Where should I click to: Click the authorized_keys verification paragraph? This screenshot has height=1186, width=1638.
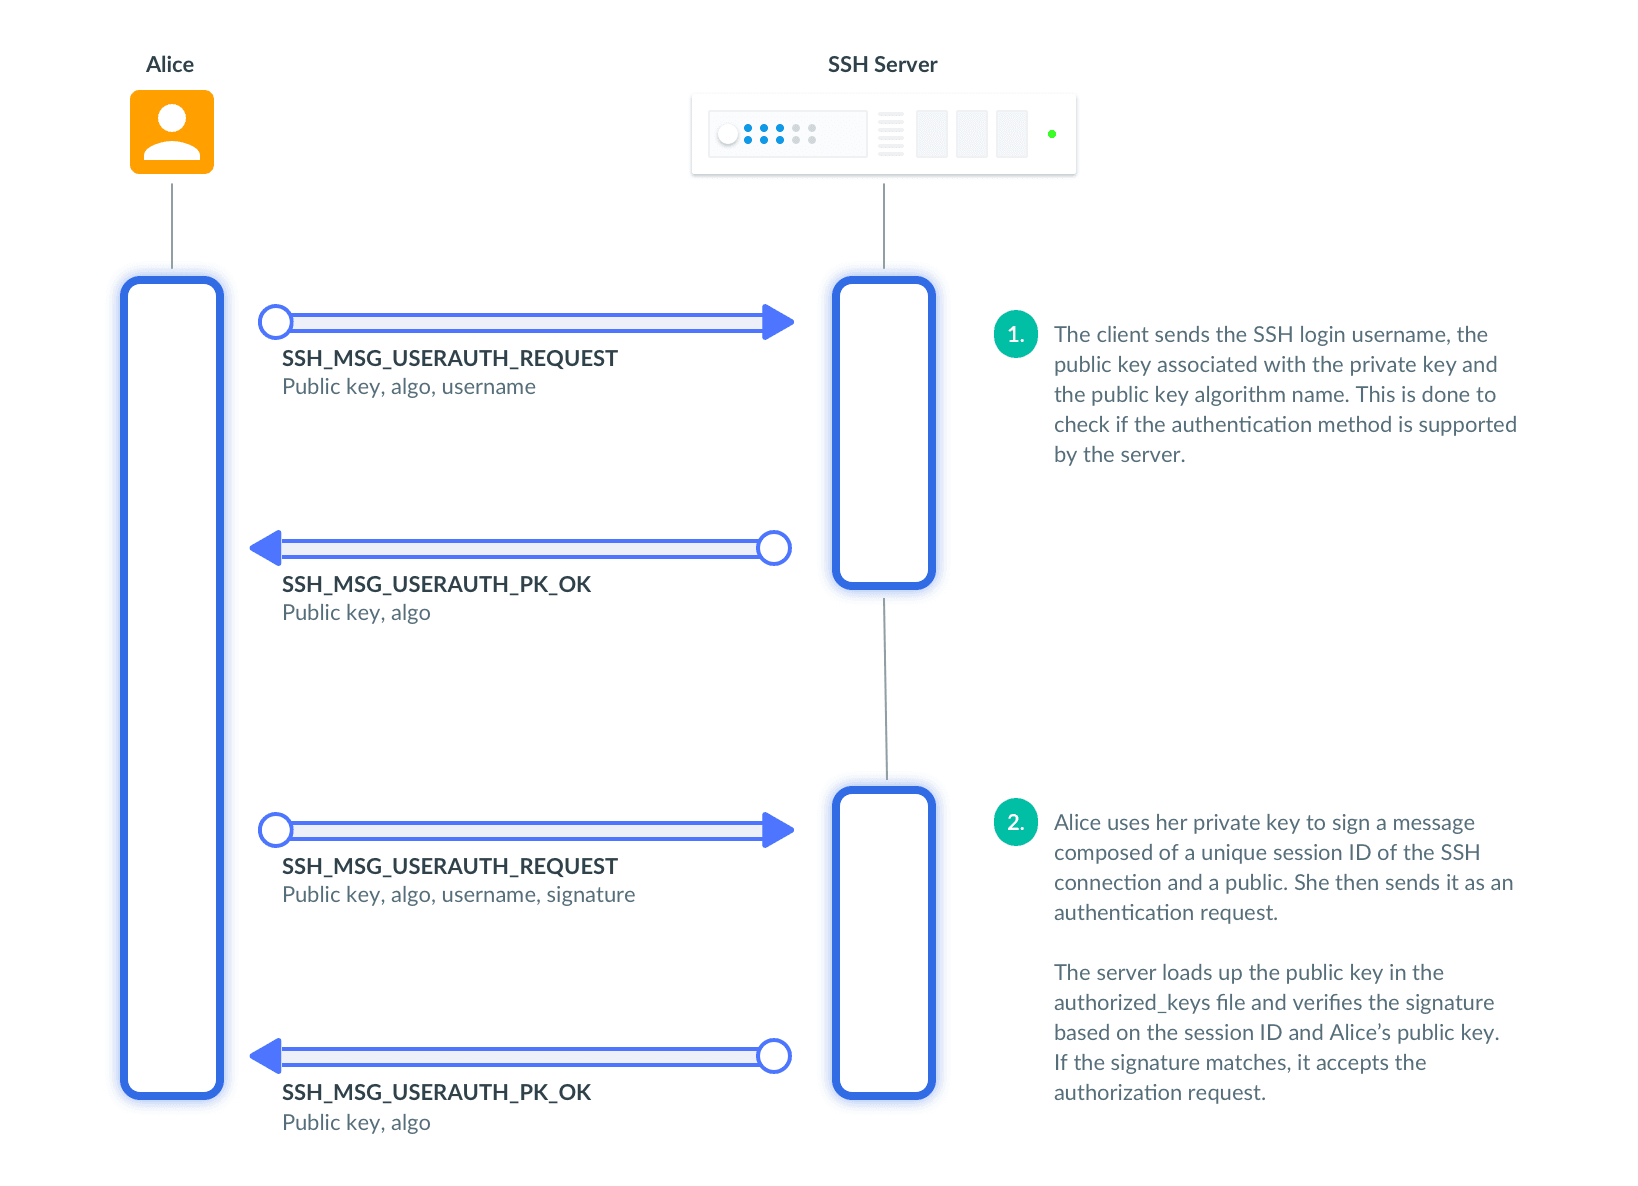point(1275,1032)
